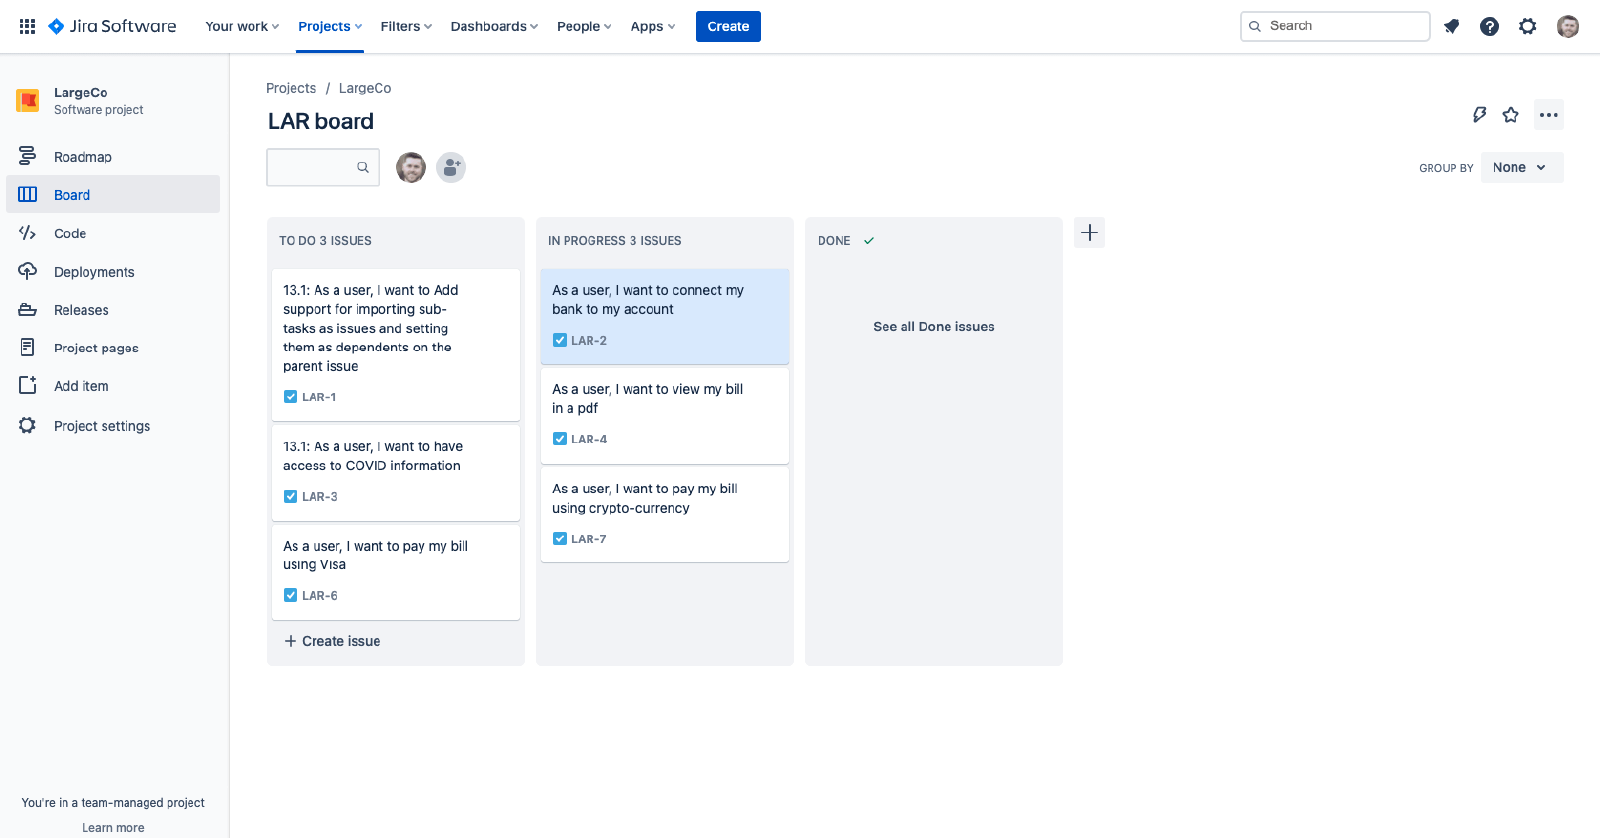Open Roadmap in the sidebar
This screenshot has width=1600, height=840.
(x=83, y=157)
